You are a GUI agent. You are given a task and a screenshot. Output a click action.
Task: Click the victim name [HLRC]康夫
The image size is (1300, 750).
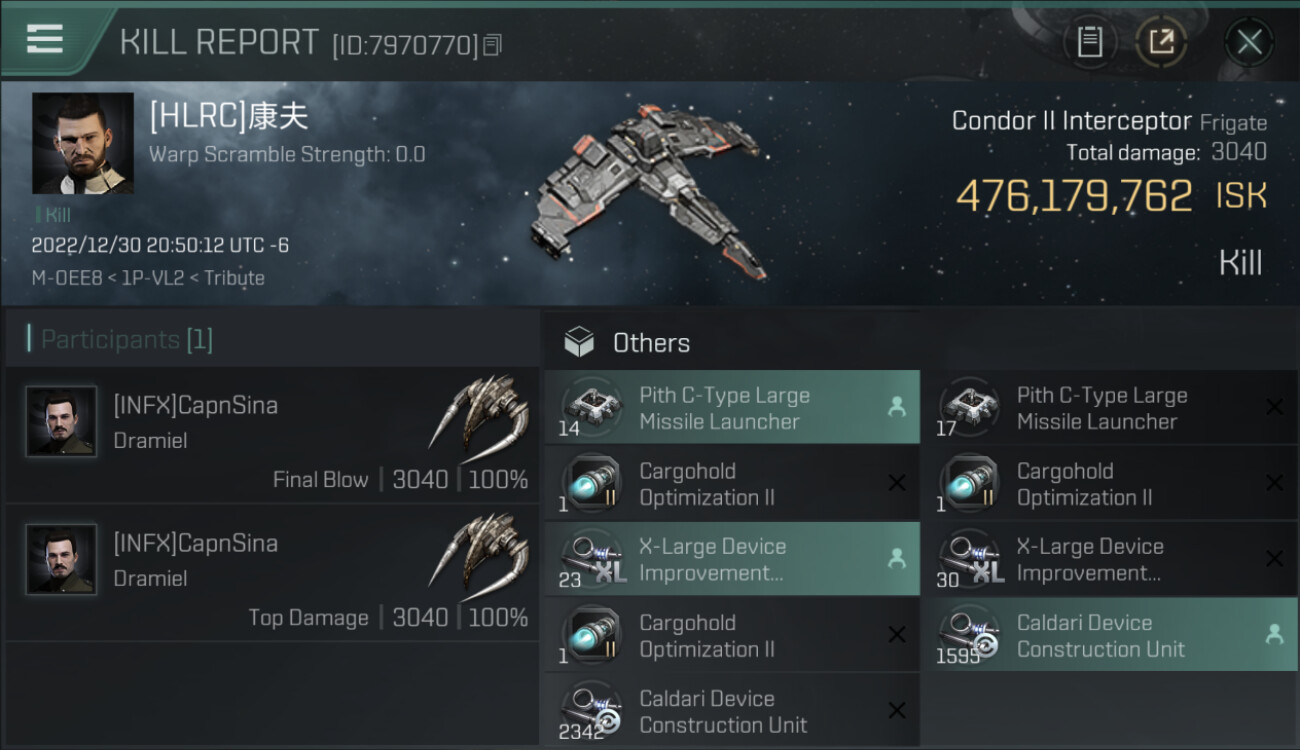(228, 117)
